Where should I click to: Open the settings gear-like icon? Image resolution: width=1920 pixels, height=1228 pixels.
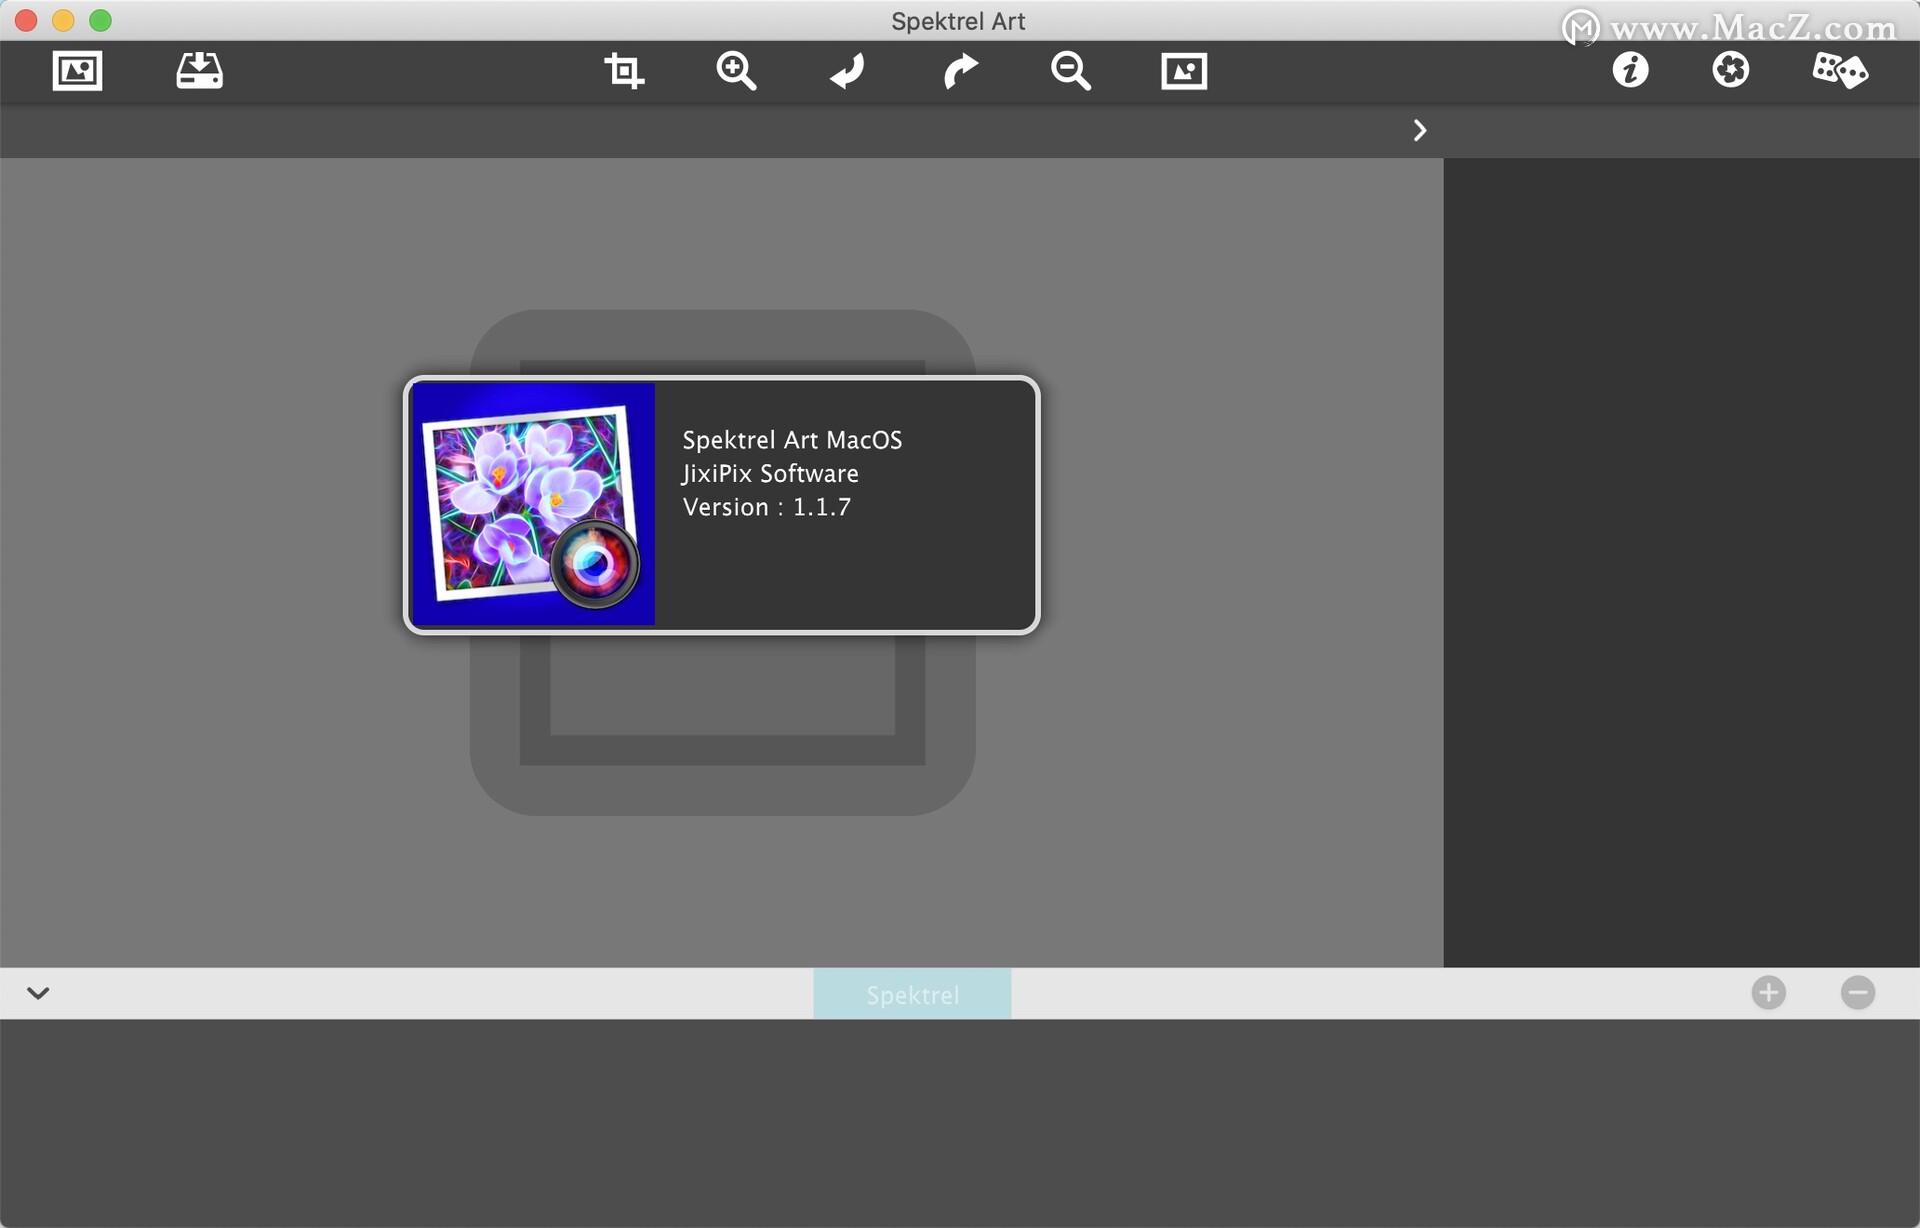pos(1730,70)
